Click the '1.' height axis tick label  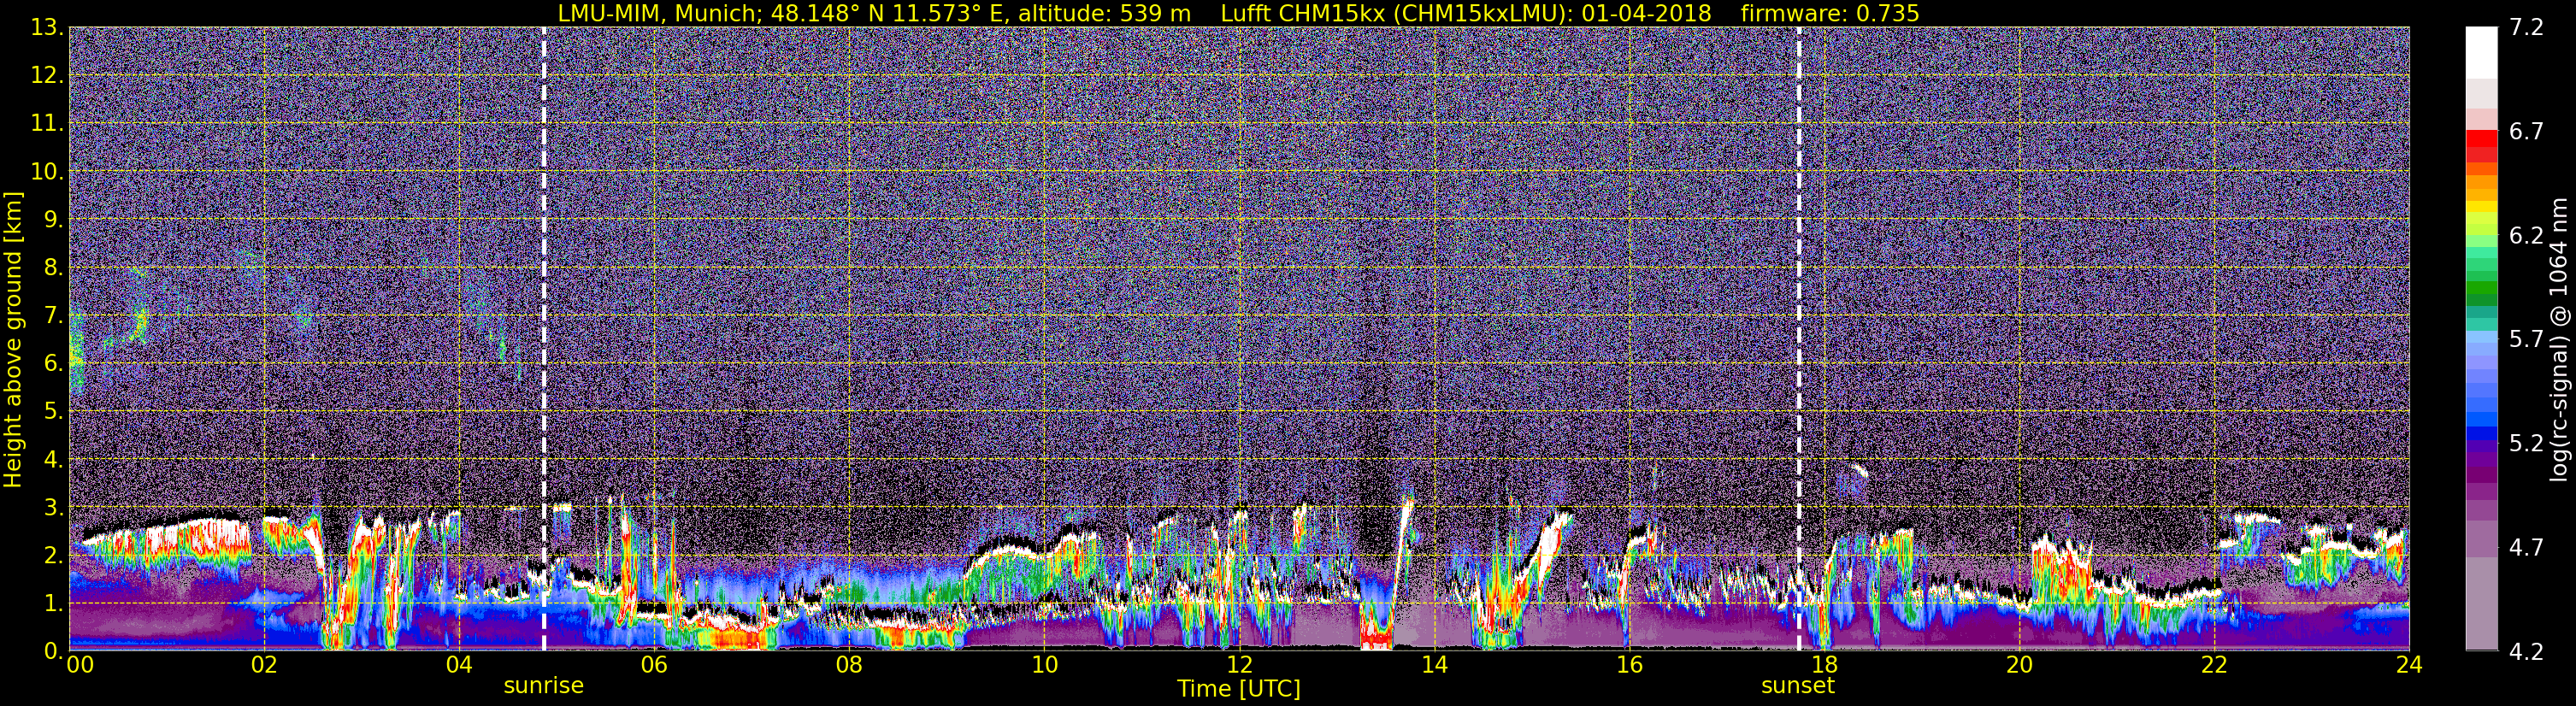53,603
